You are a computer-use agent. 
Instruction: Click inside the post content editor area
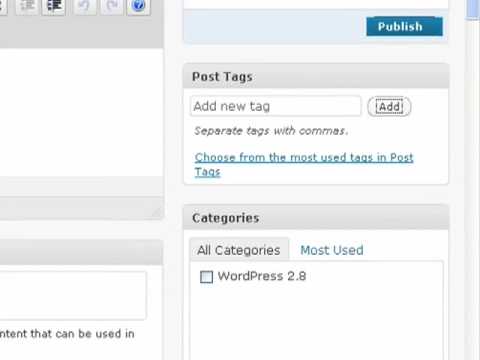81,112
